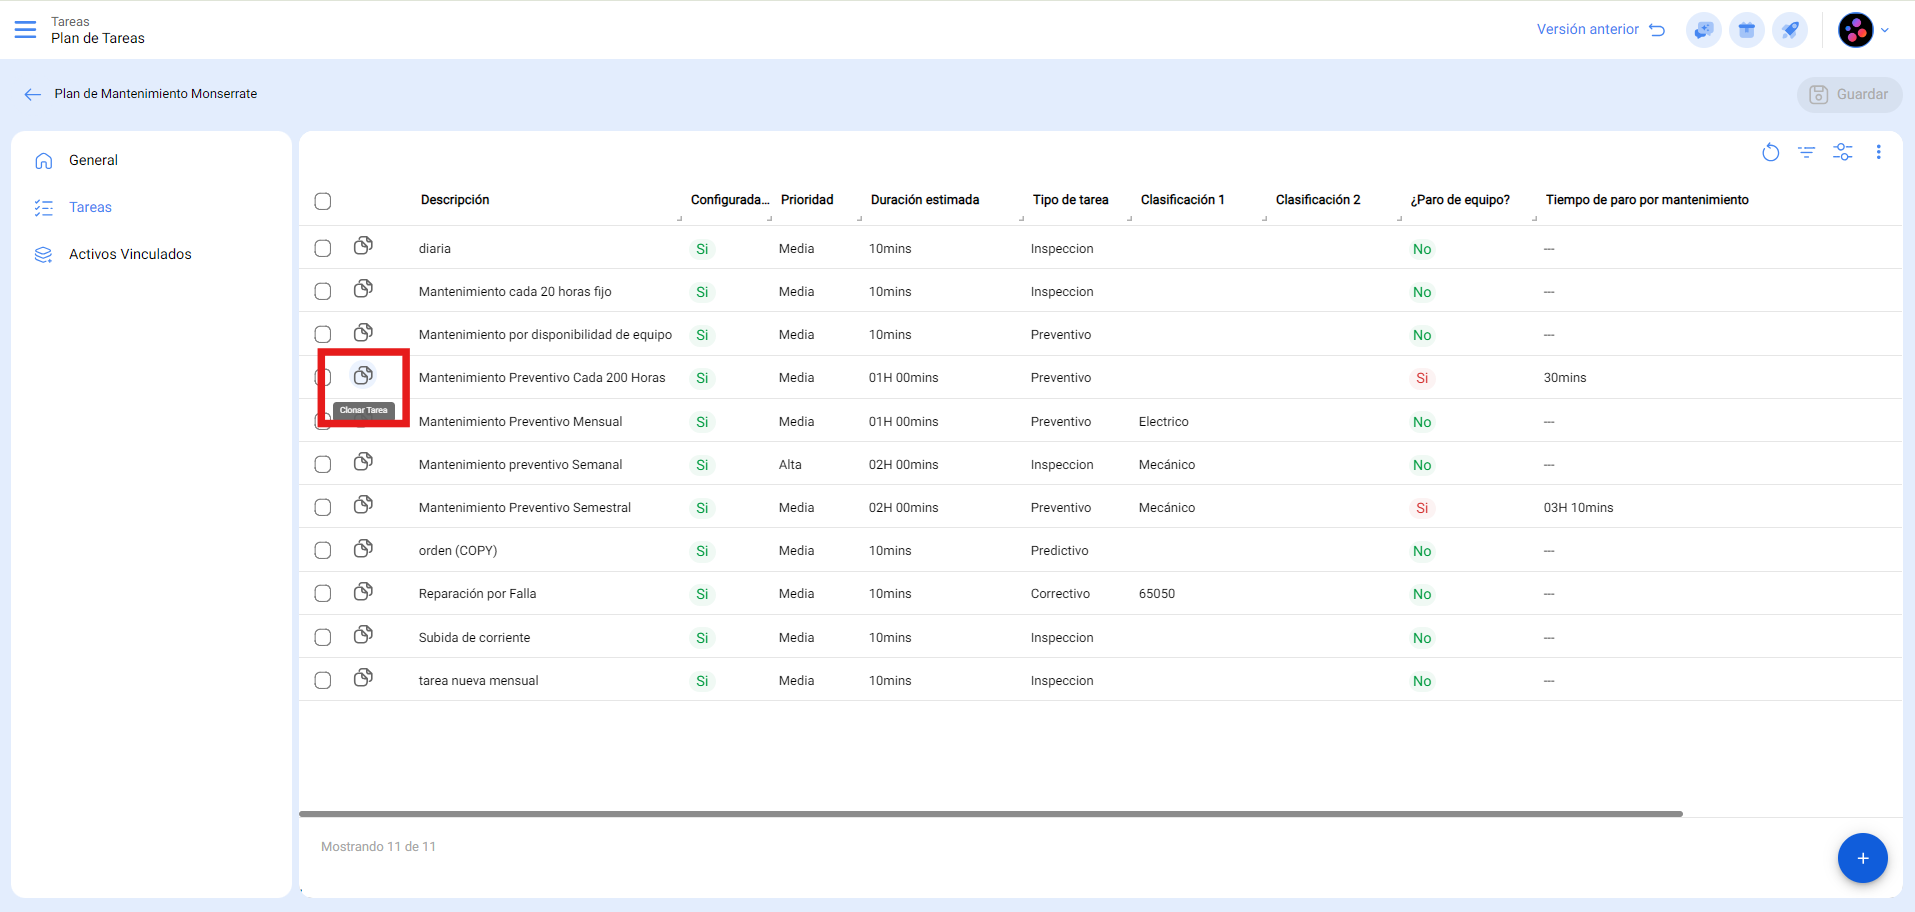Go back using the left arrow

[x=33, y=94]
